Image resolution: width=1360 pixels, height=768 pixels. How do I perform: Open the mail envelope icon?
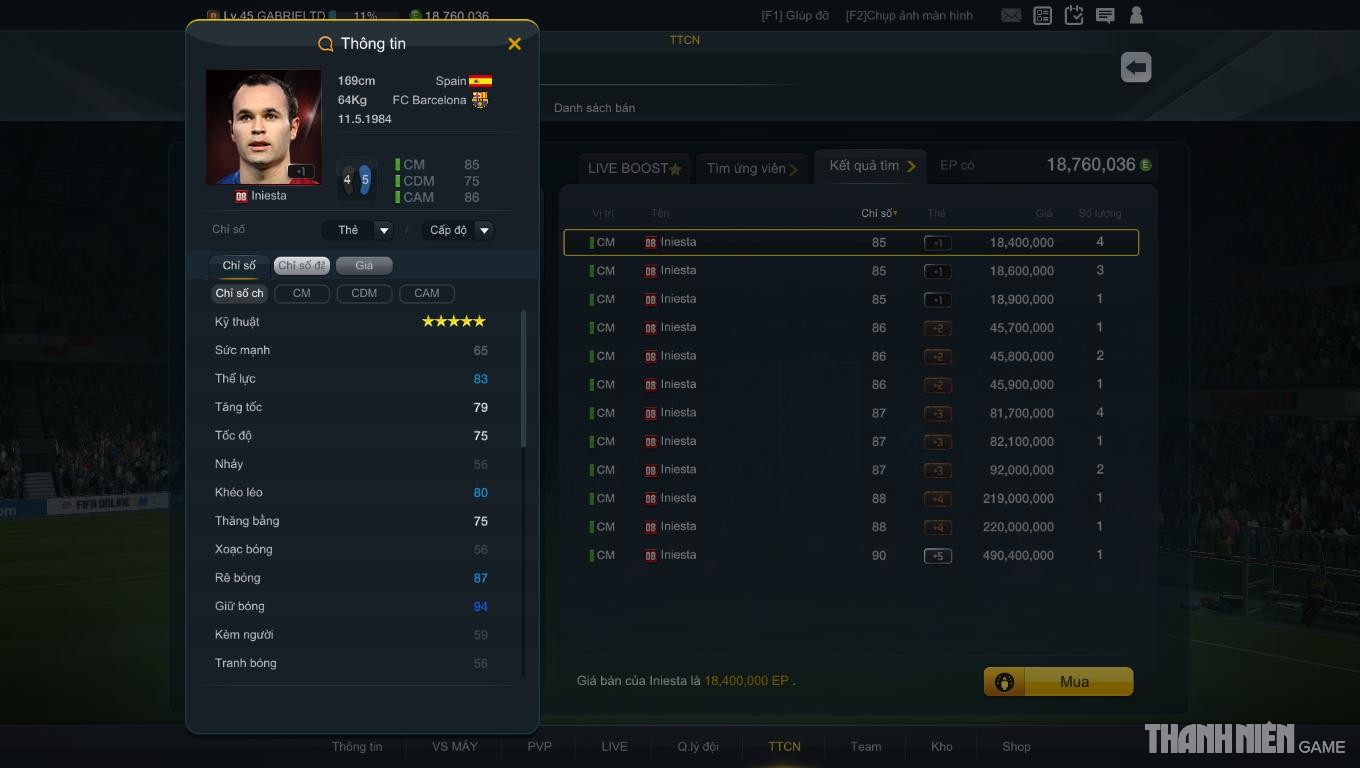click(1011, 16)
